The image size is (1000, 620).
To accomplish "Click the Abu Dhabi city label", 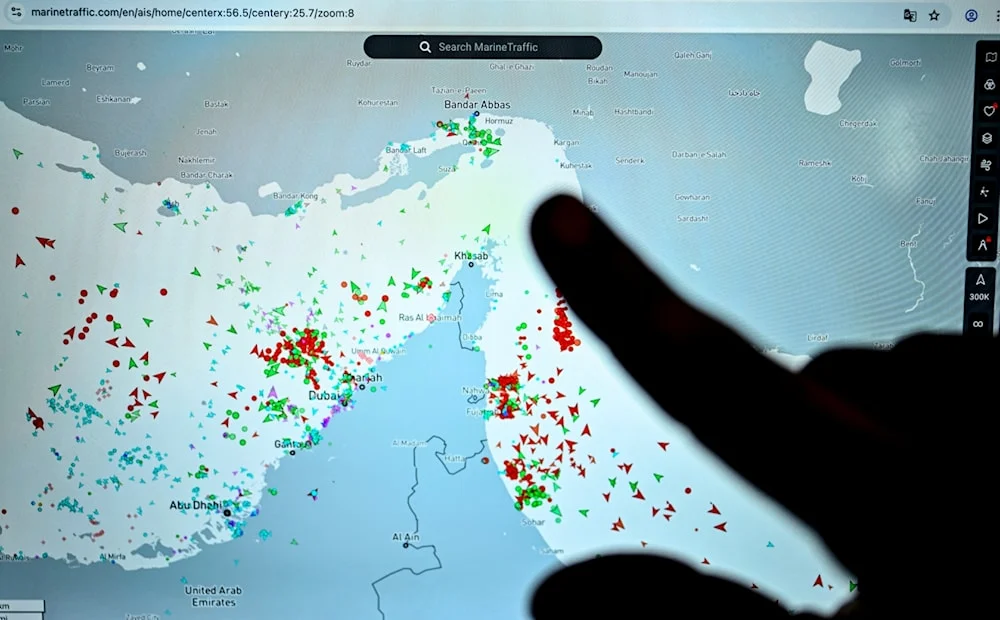I will [194, 506].
